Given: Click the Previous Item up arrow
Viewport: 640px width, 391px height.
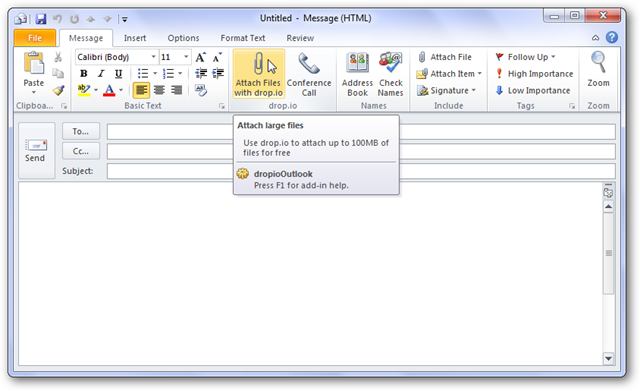Looking at the screenshot, I should pyautogui.click(x=91, y=19).
